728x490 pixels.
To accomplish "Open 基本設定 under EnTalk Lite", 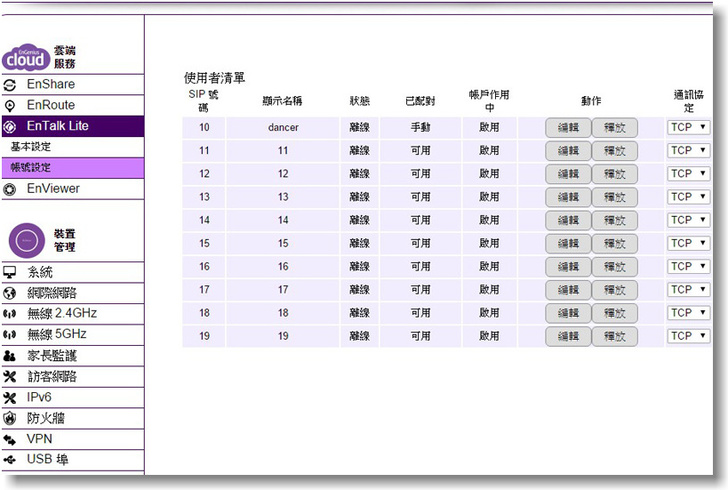I will tap(31, 147).
